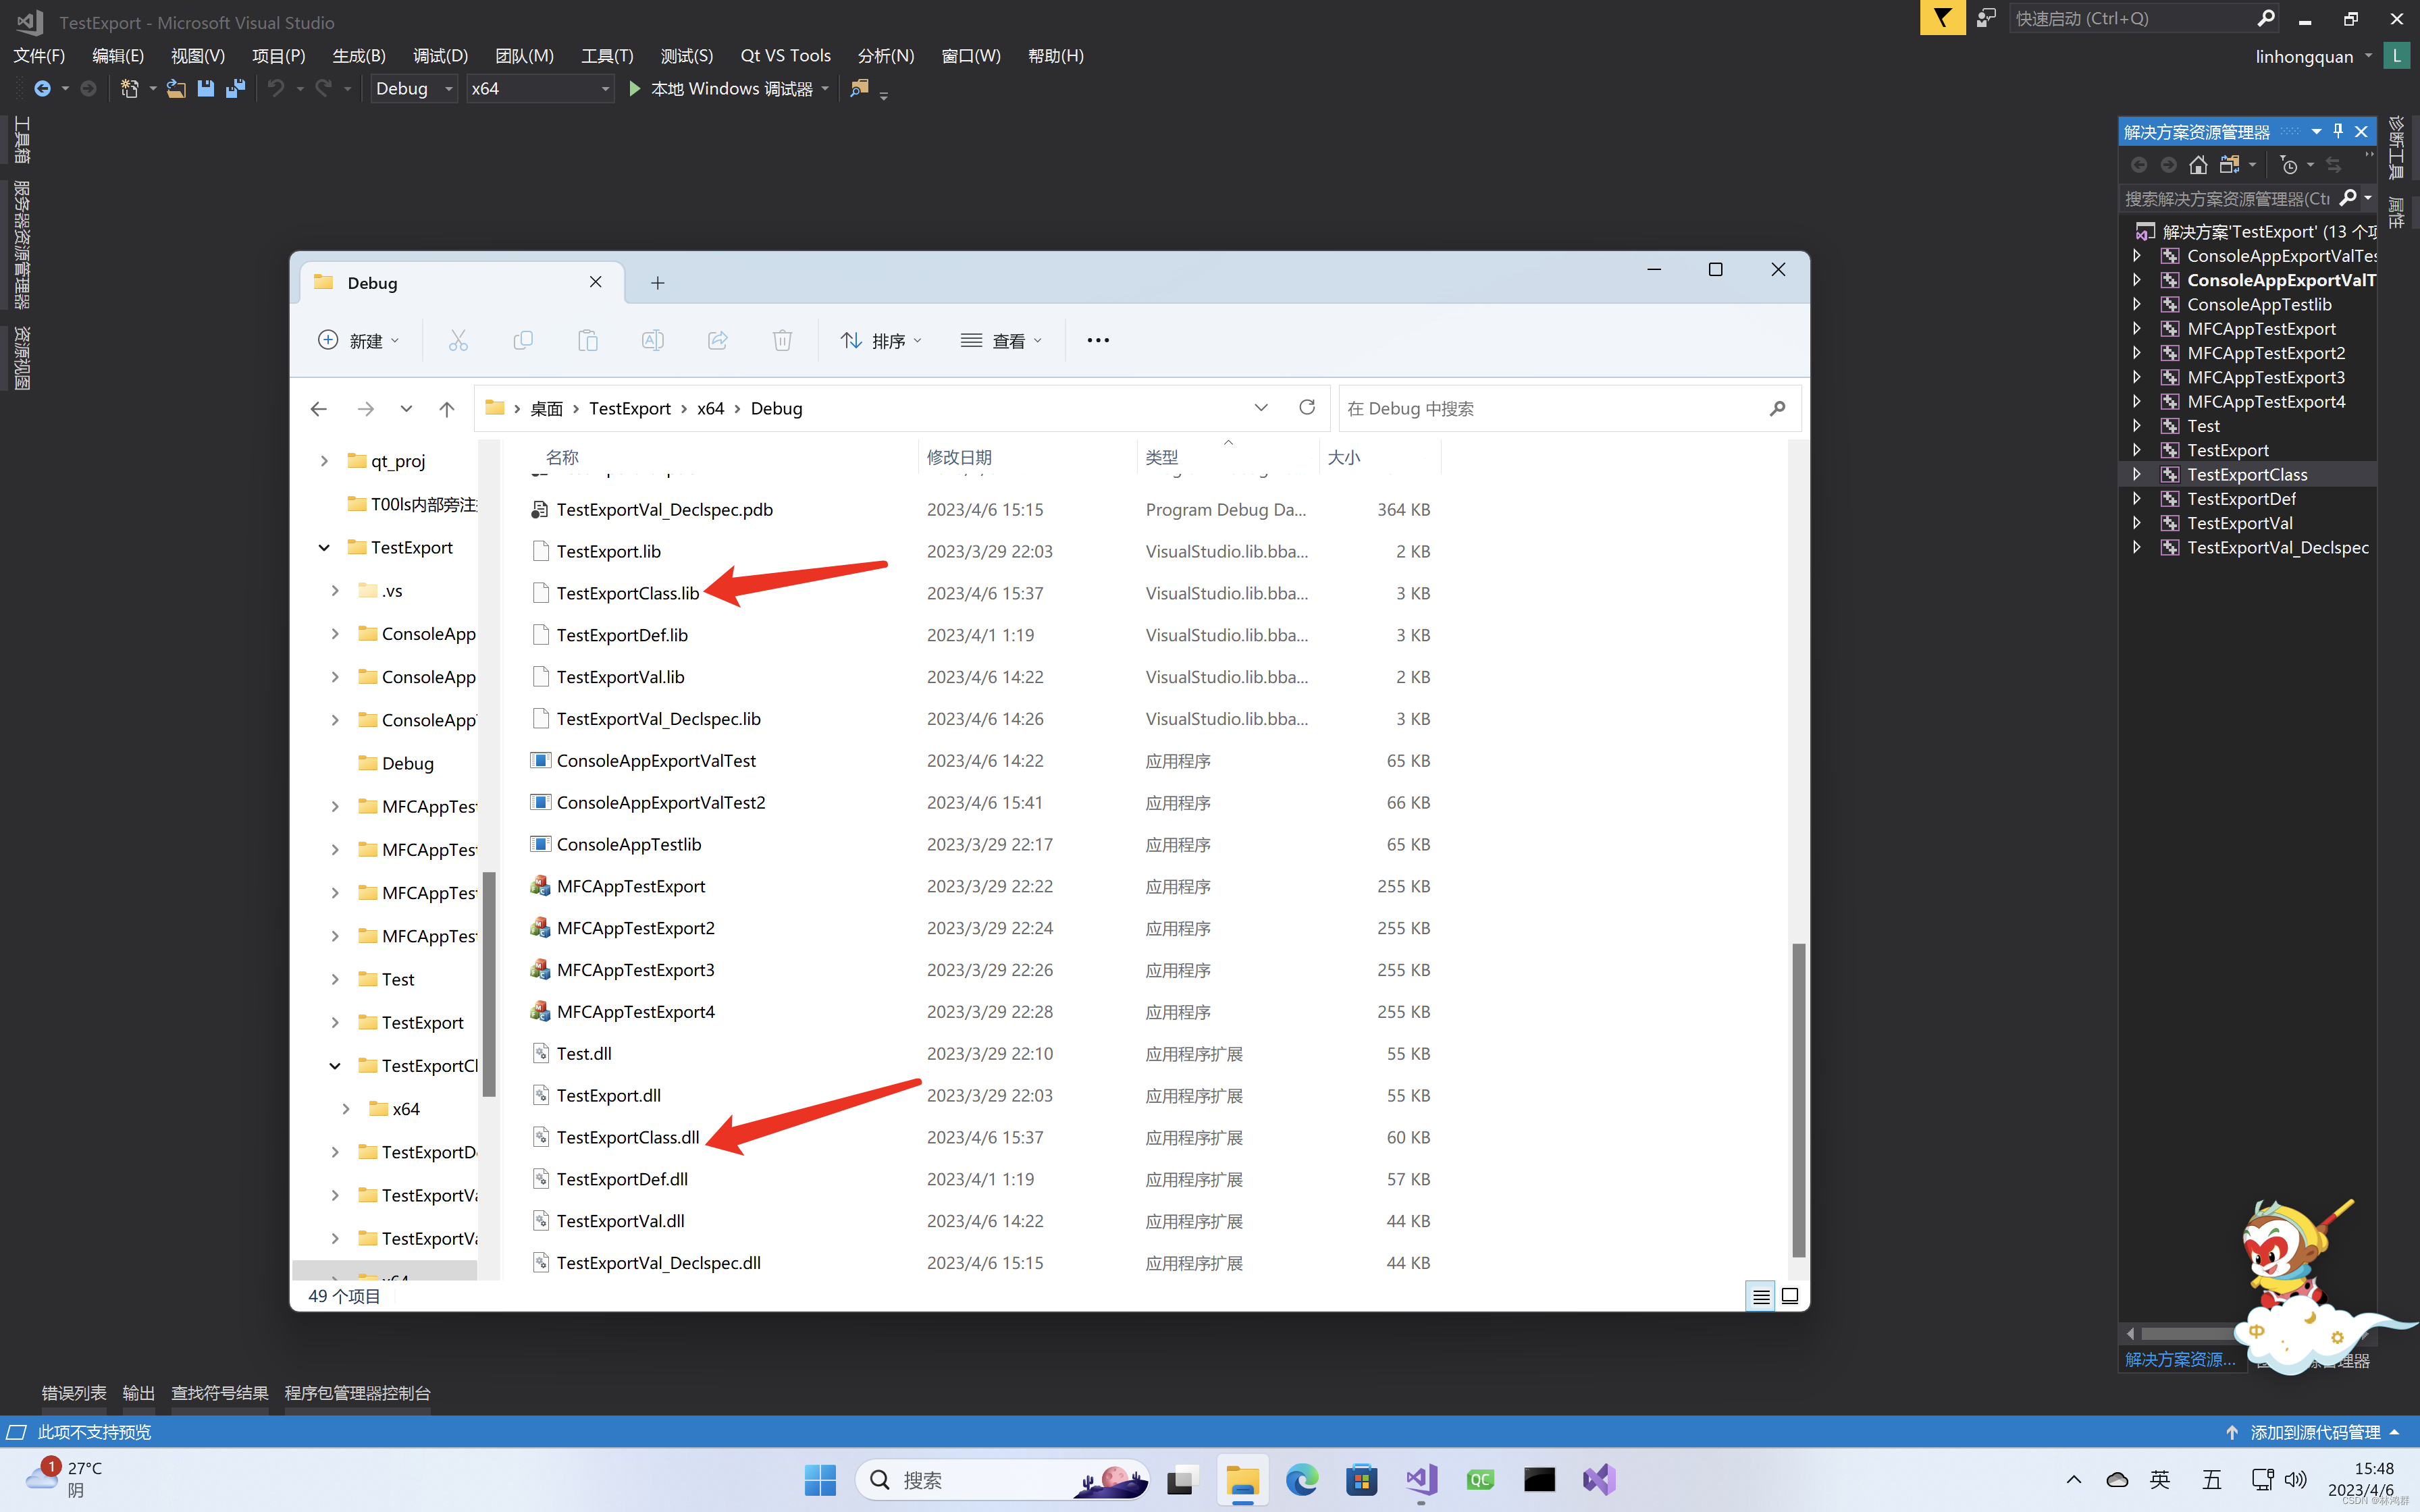Click the 名称 column header
The image size is (2420, 1512).
click(562, 457)
